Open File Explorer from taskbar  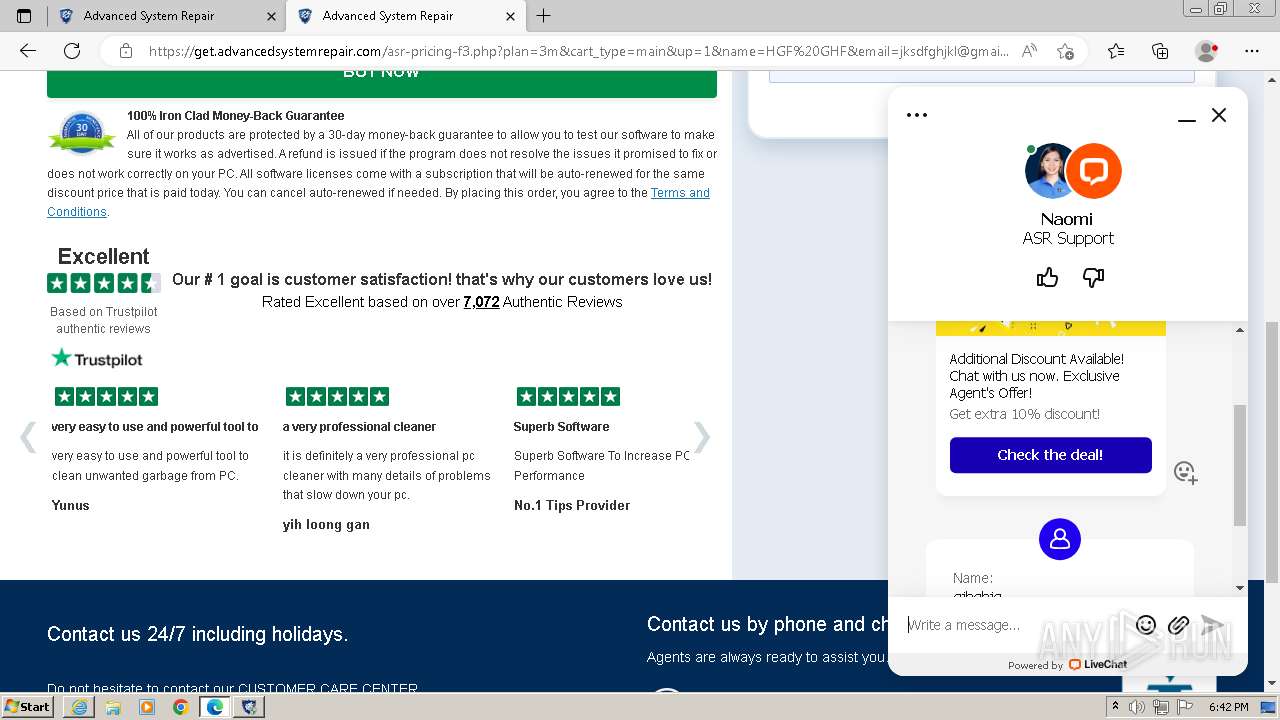pyautogui.click(x=113, y=707)
